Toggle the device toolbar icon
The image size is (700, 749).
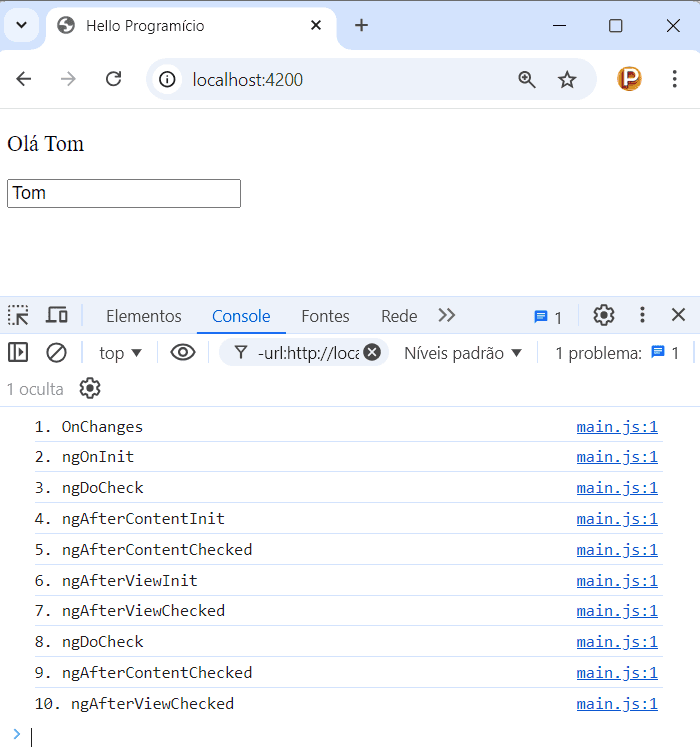57,316
